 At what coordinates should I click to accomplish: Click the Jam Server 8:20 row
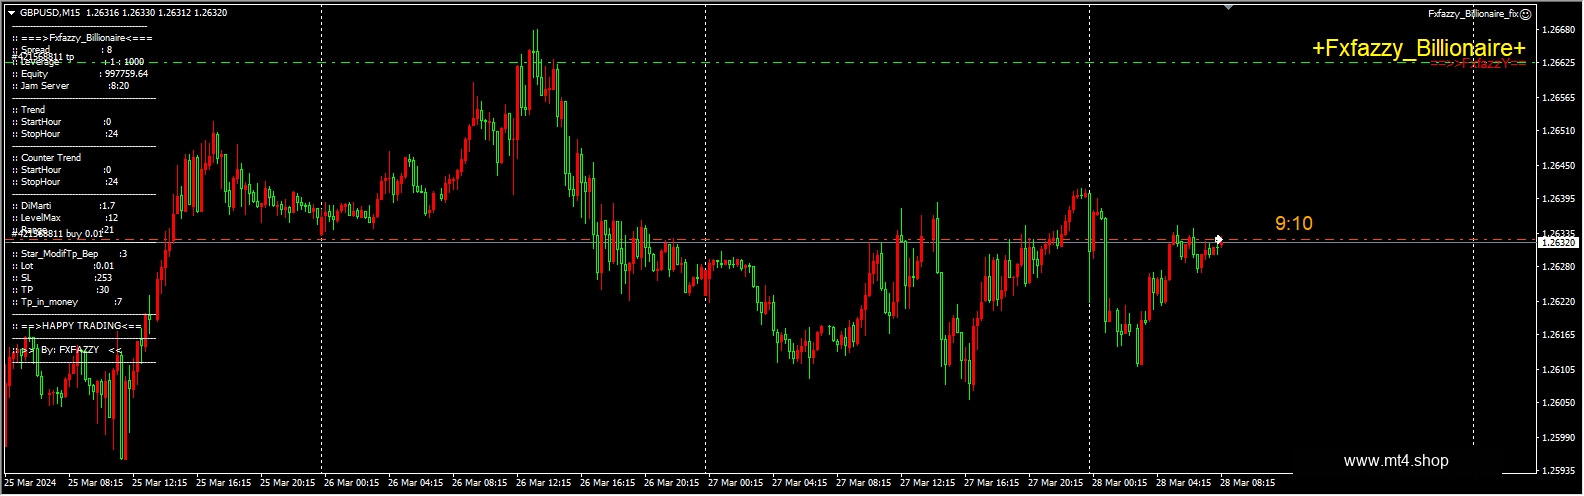(x=70, y=86)
